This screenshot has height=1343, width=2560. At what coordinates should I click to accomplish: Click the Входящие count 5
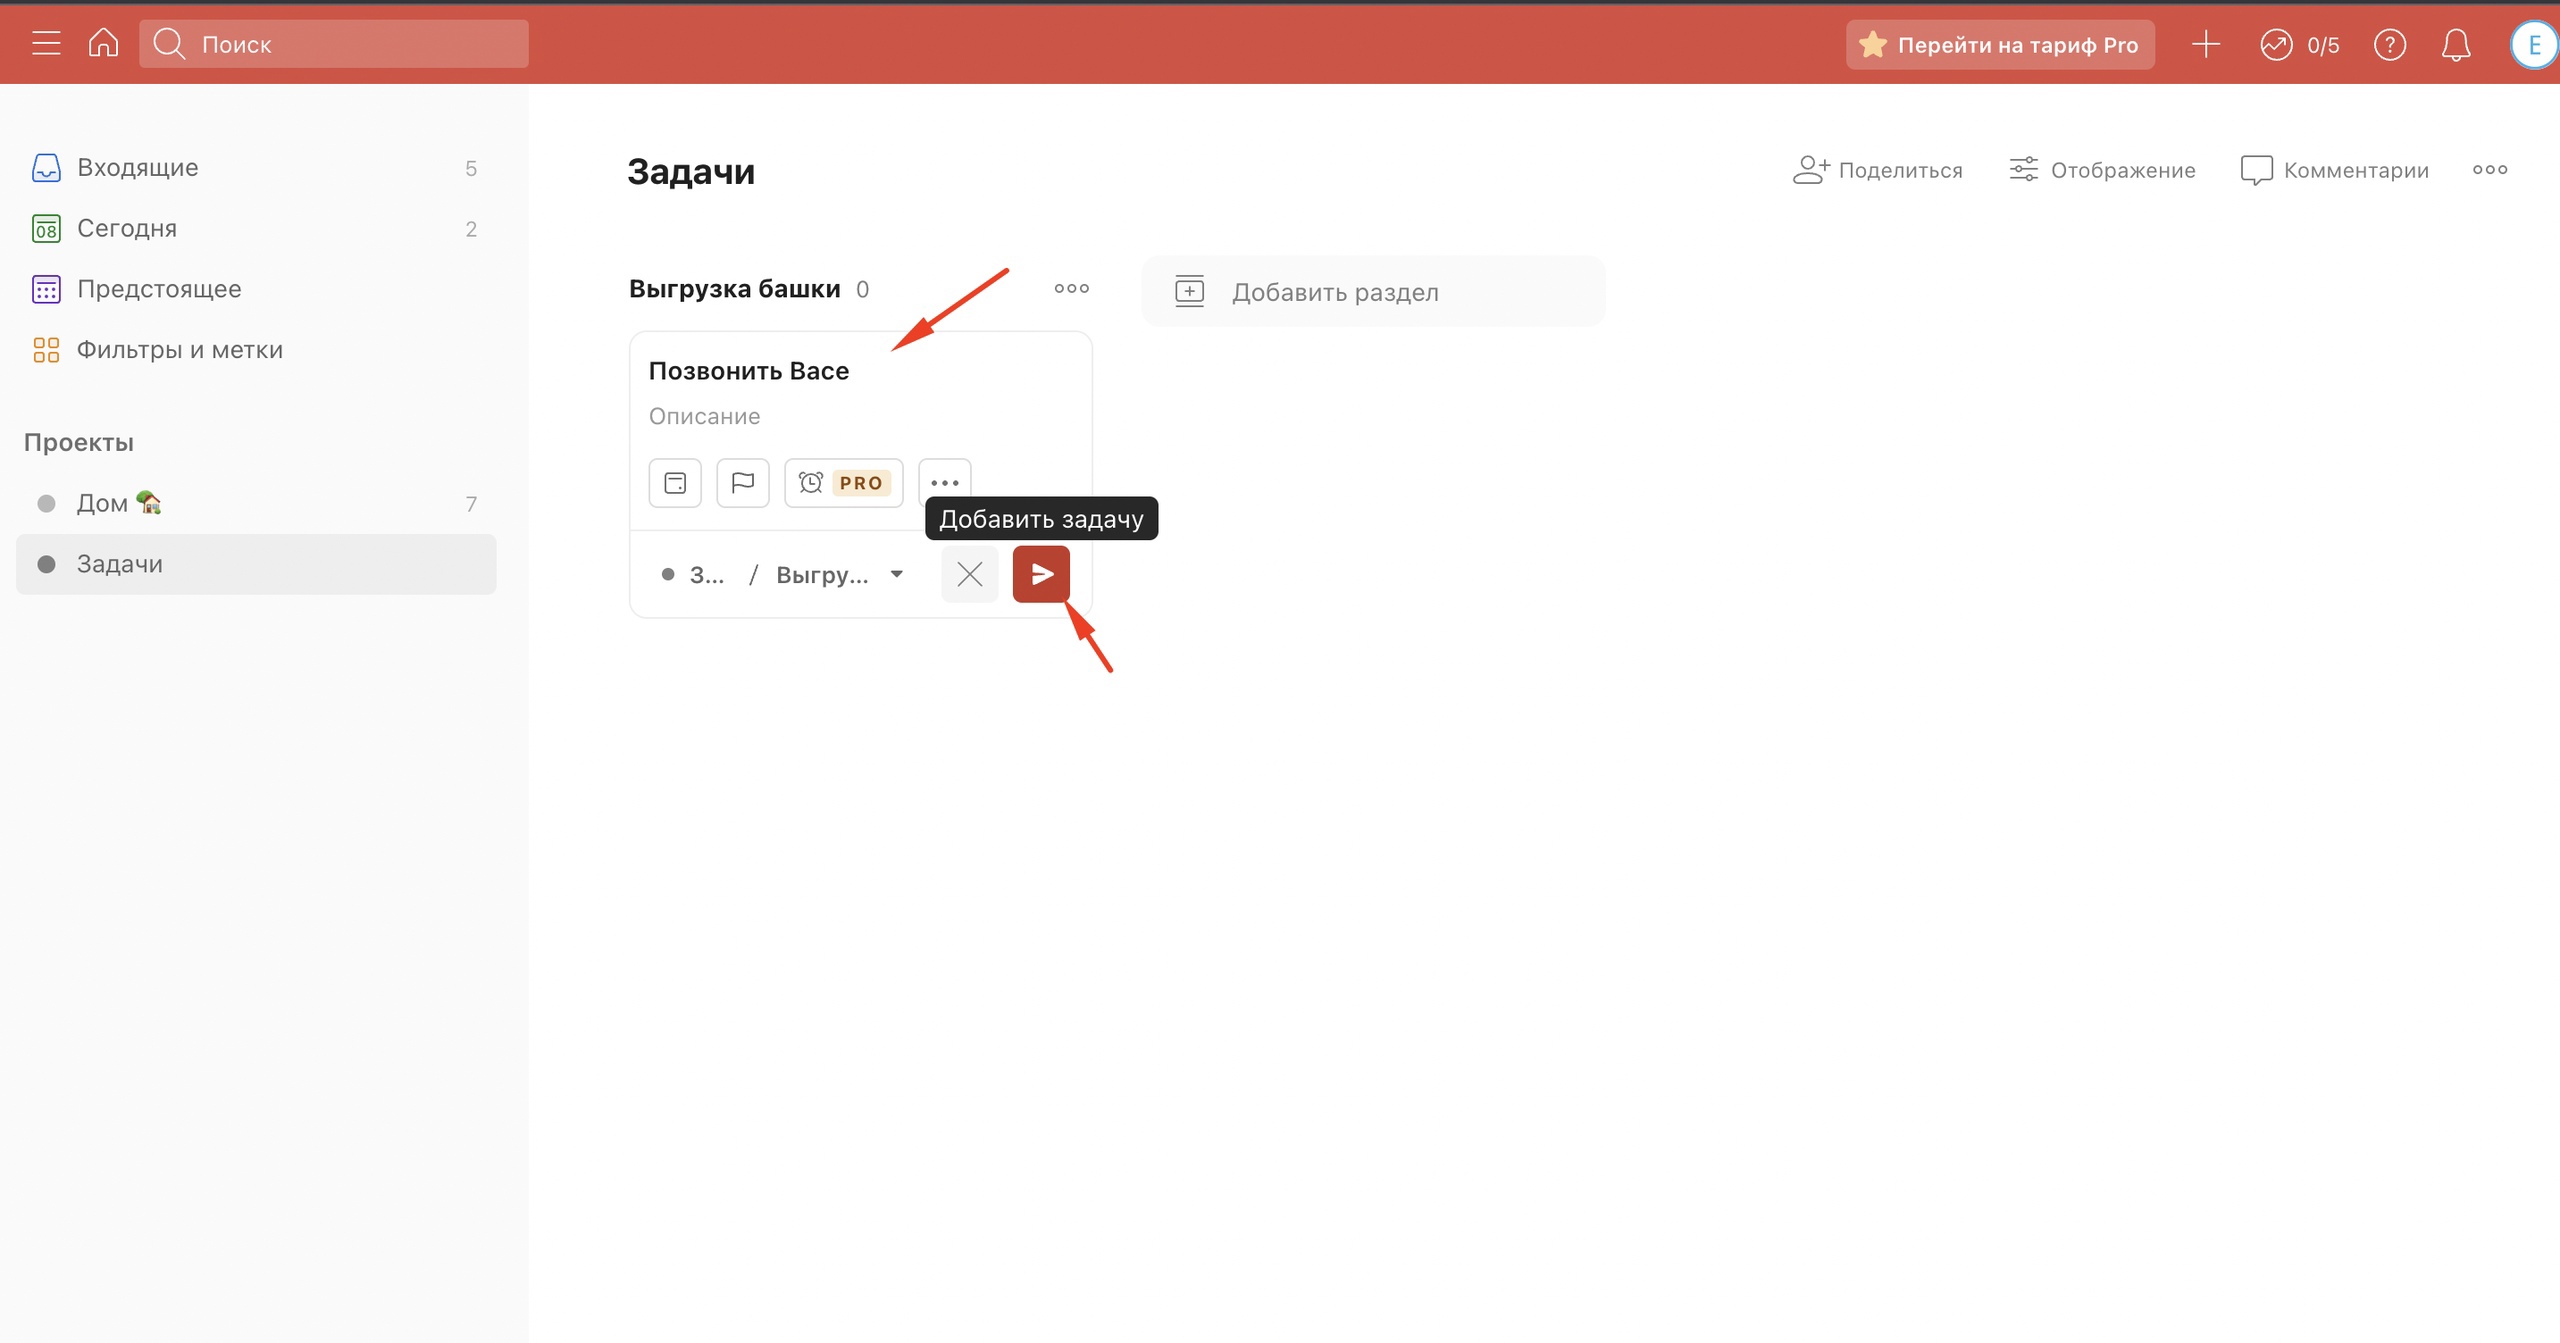[x=471, y=168]
